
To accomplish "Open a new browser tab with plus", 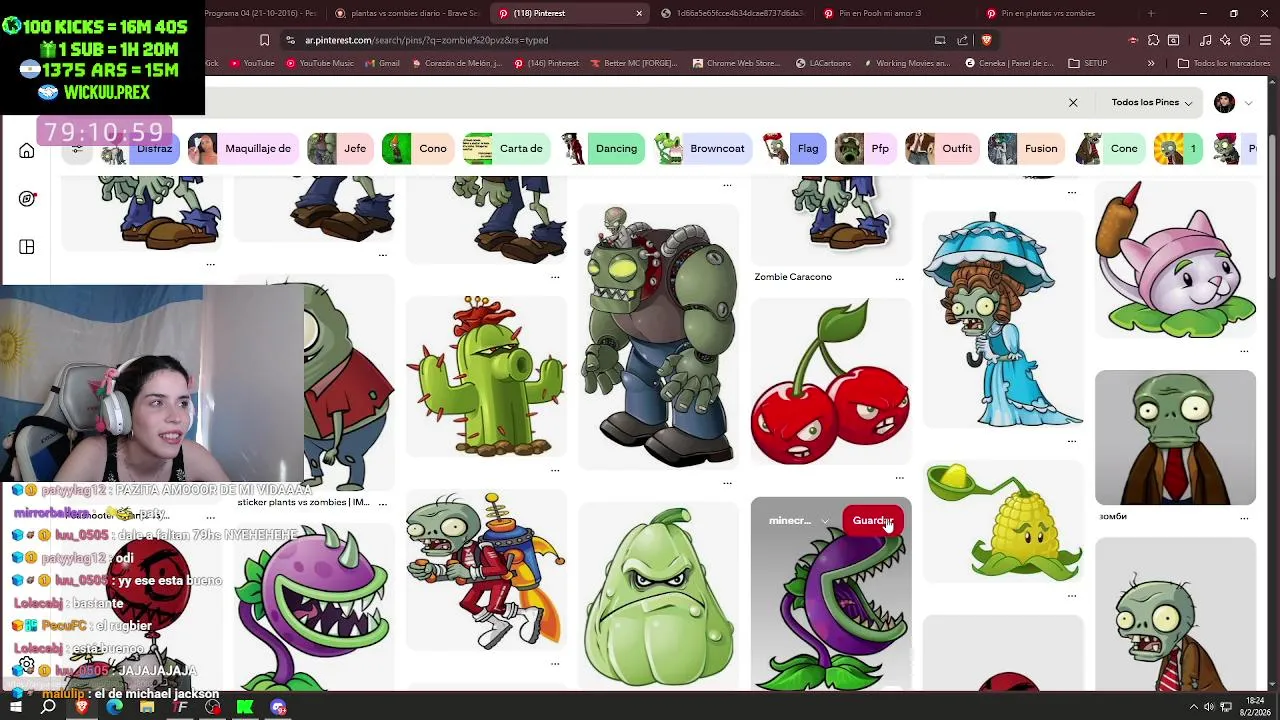I will pos(1151,13).
